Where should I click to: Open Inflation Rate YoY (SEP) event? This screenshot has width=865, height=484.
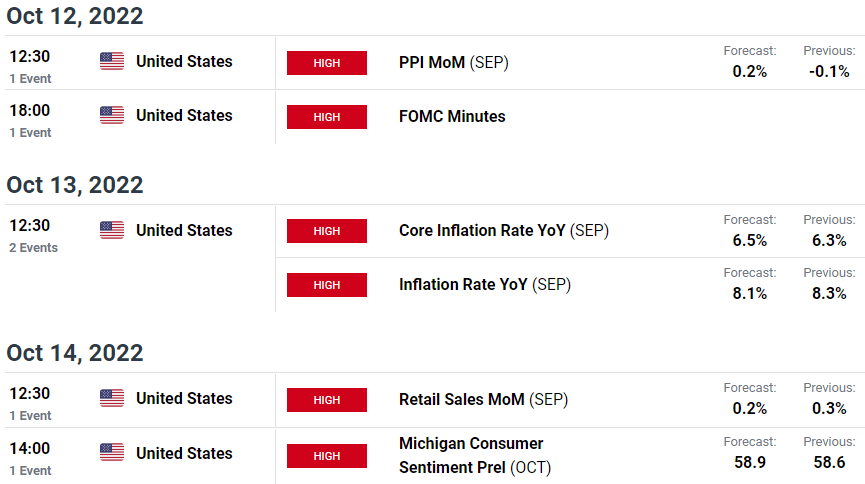[485, 284]
